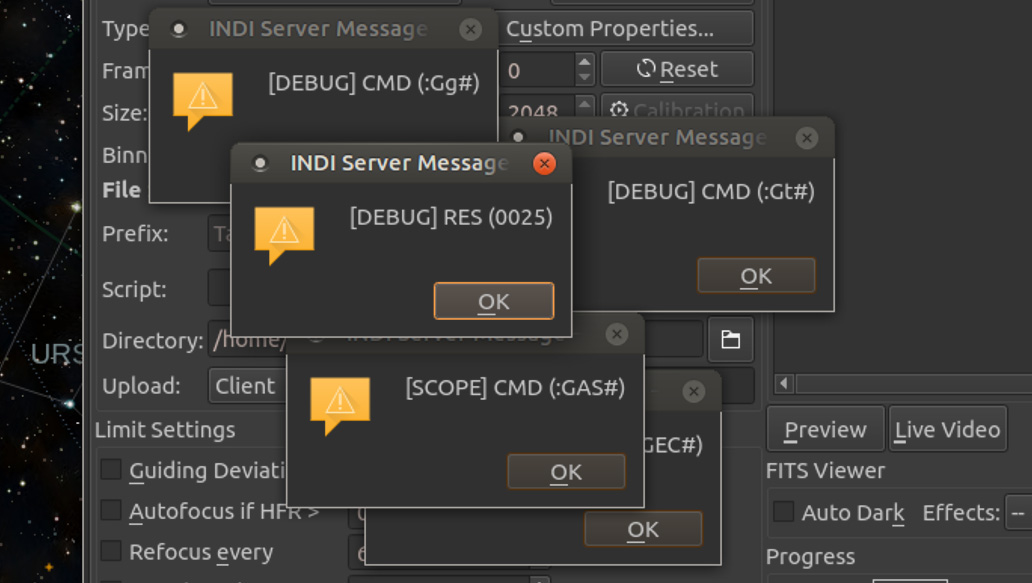This screenshot has width=1032, height=583.
Task: Close the CMD (:Gg#) message dialog
Action: pyautogui.click(x=470, y=29)
